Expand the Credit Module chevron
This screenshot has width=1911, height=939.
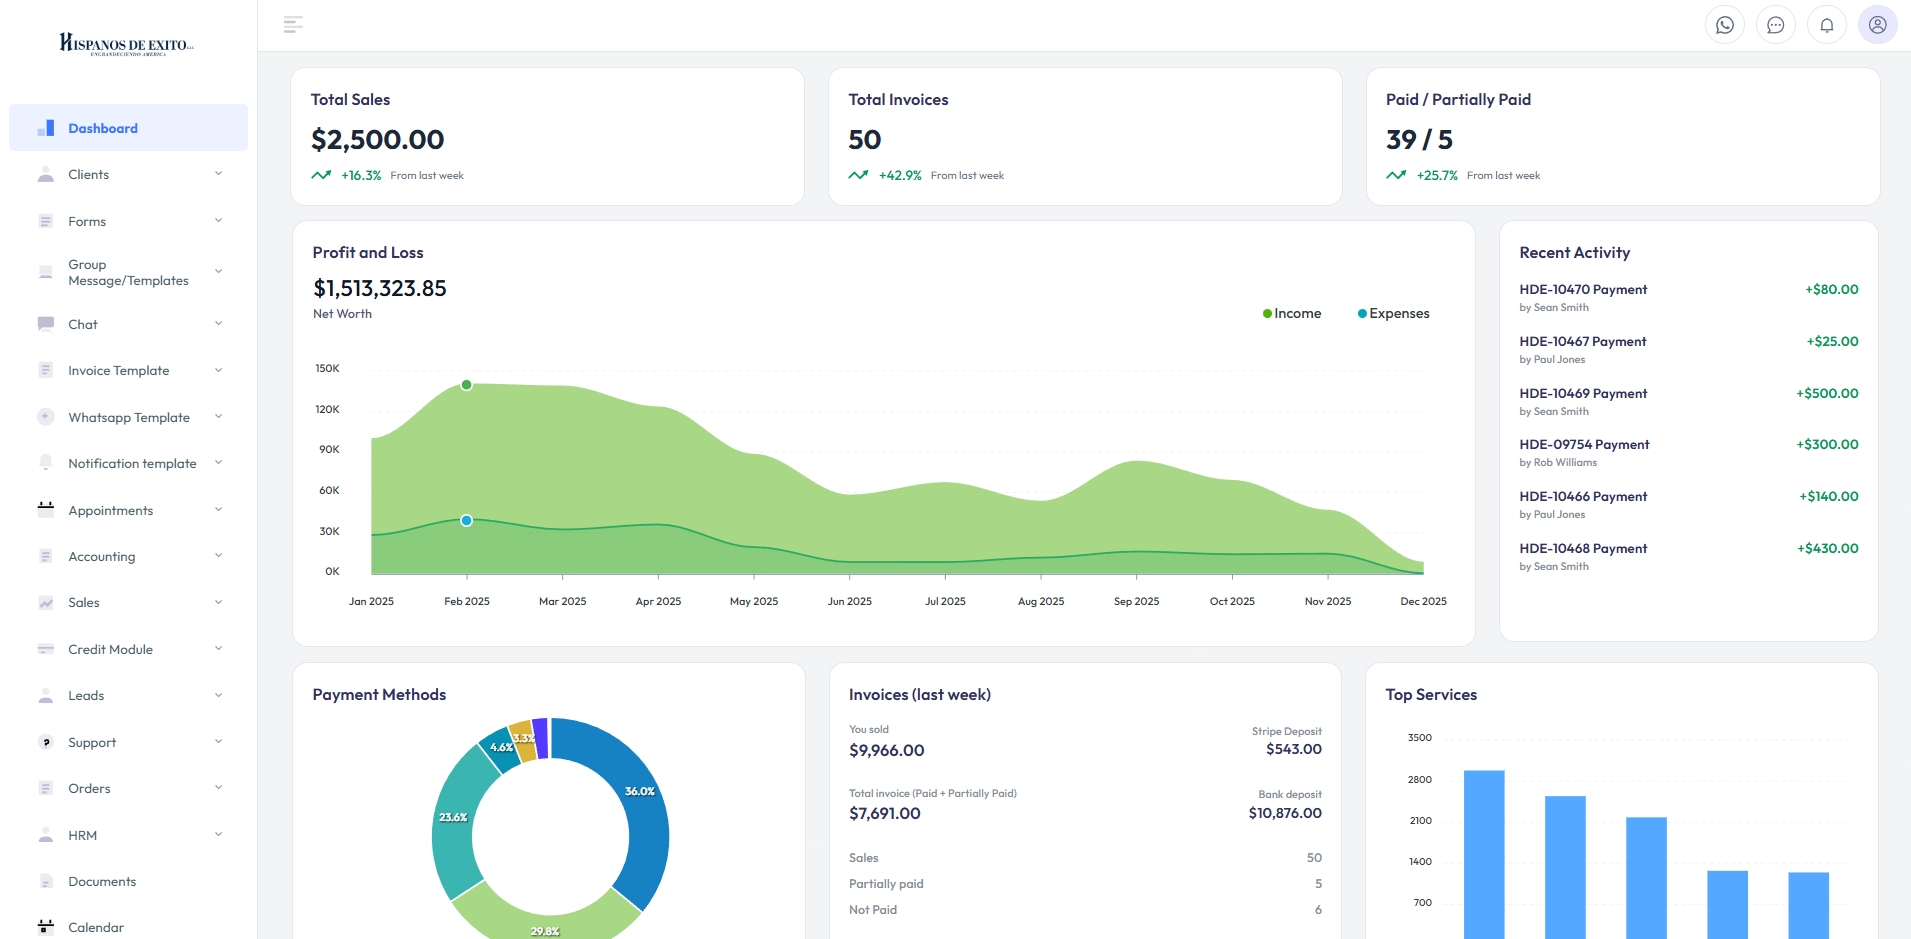click(218, 649)
